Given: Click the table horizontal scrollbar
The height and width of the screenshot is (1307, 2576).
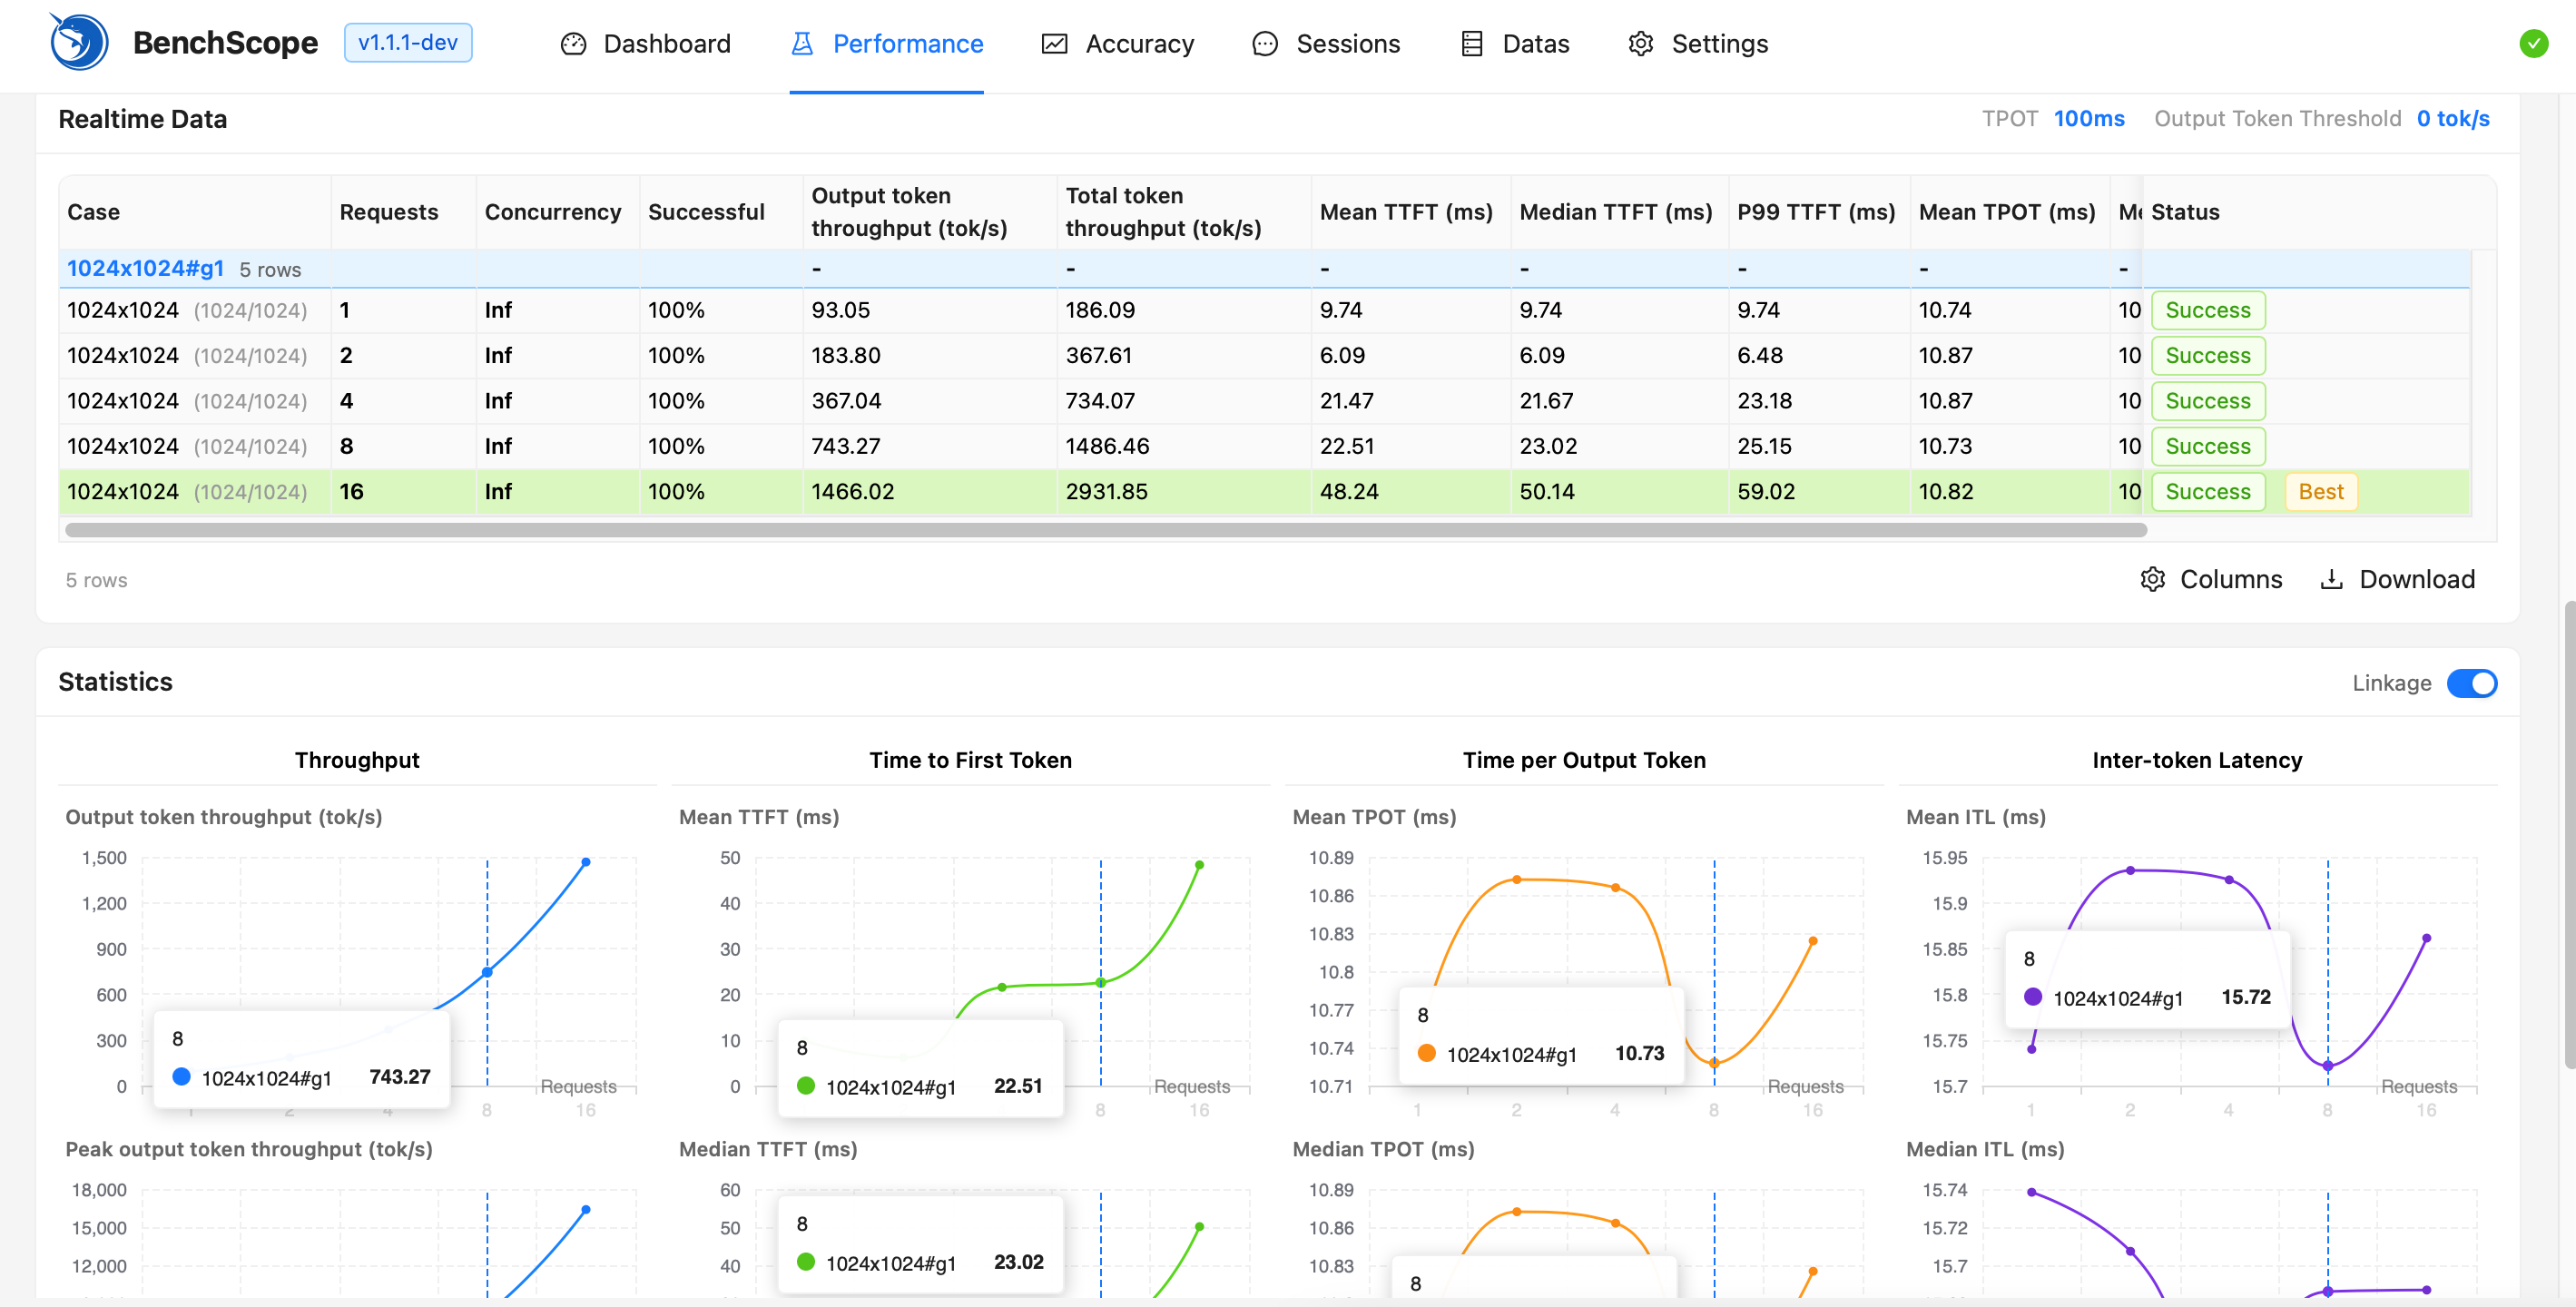Looking at the screenshot, I should [x=1105, y=530].
